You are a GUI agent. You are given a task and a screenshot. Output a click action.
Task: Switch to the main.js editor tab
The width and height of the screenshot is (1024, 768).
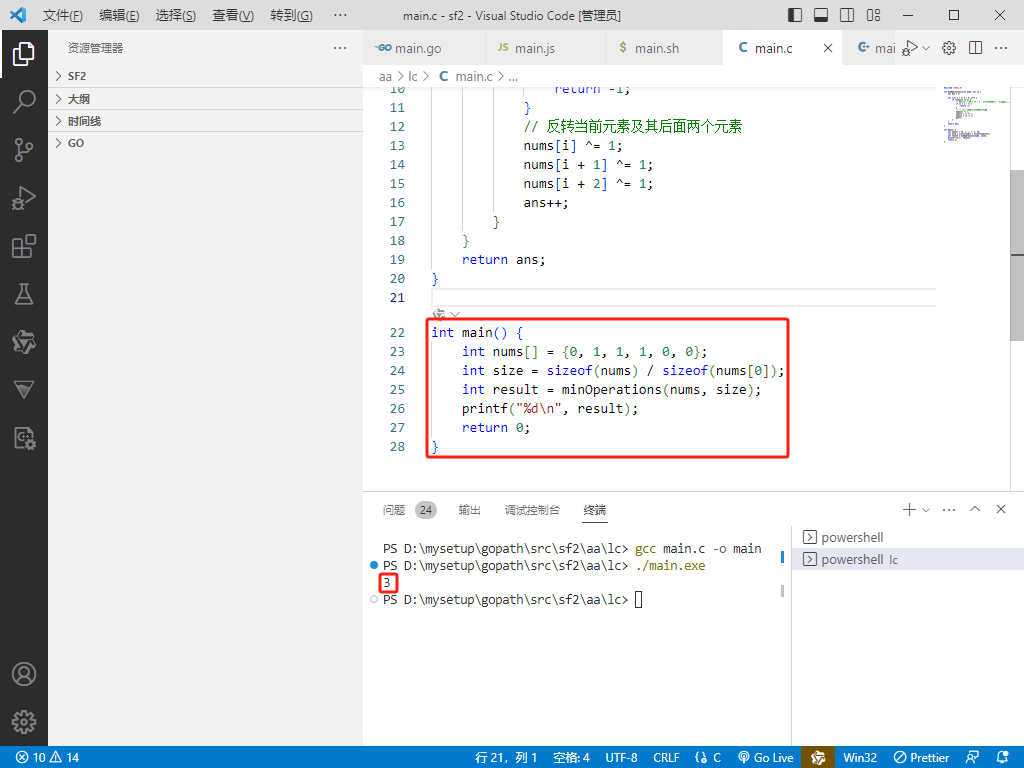pyautogui.click(x=542, y=48)
